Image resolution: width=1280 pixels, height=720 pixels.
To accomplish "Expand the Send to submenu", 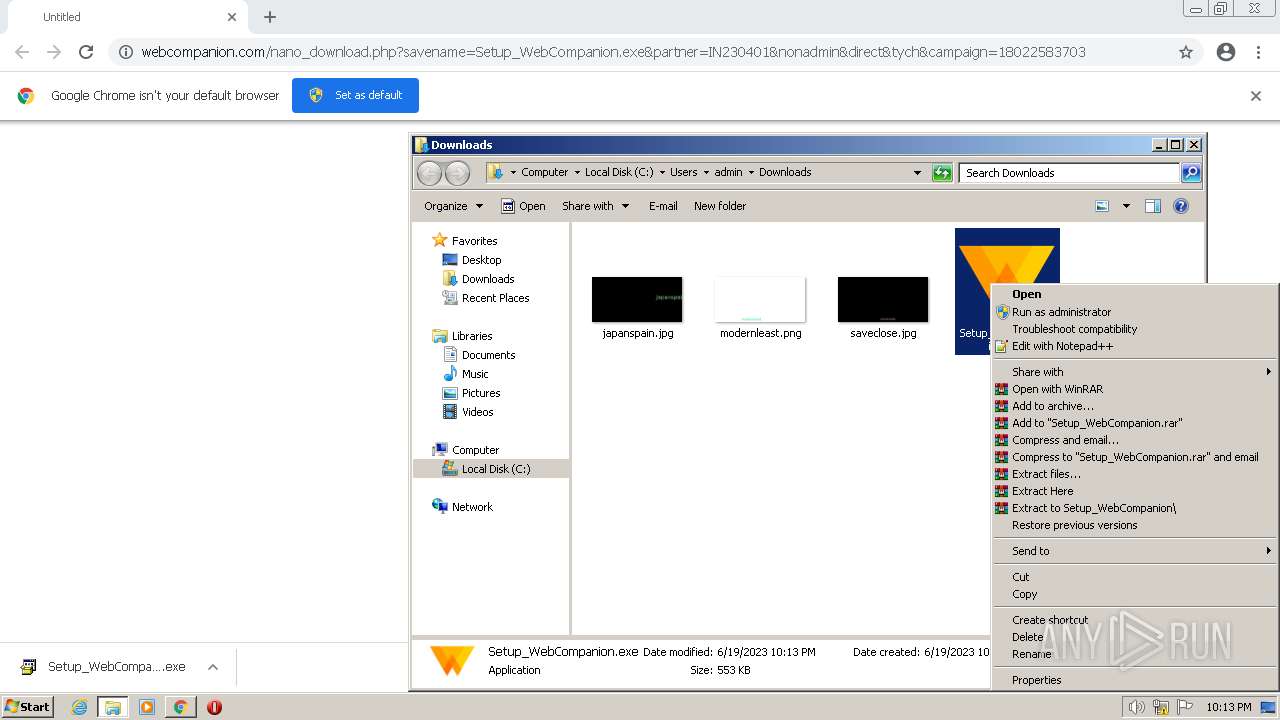I will coord(1135,551).
